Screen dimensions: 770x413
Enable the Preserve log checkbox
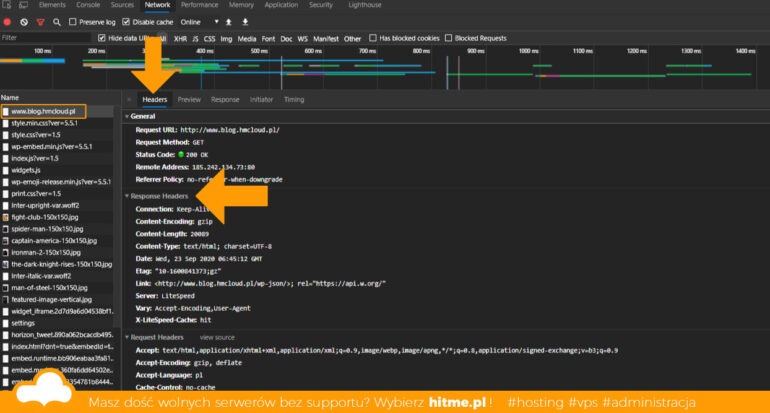point(73,22)
